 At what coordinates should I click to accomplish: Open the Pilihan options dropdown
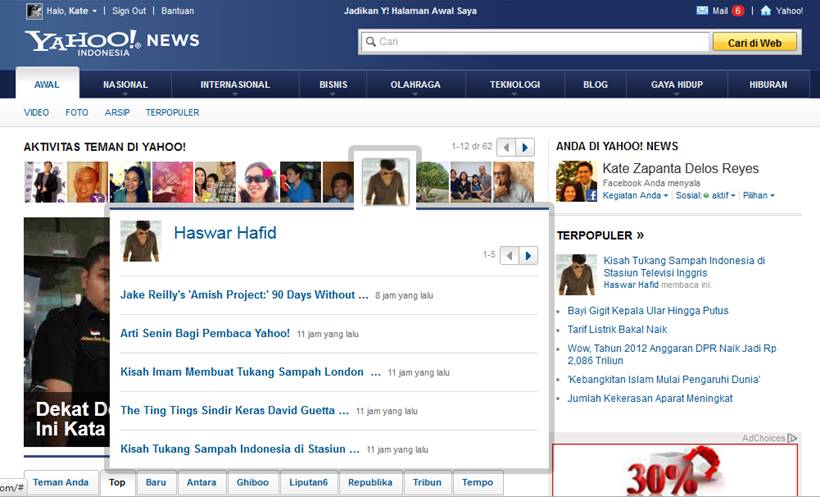(757, 195)
